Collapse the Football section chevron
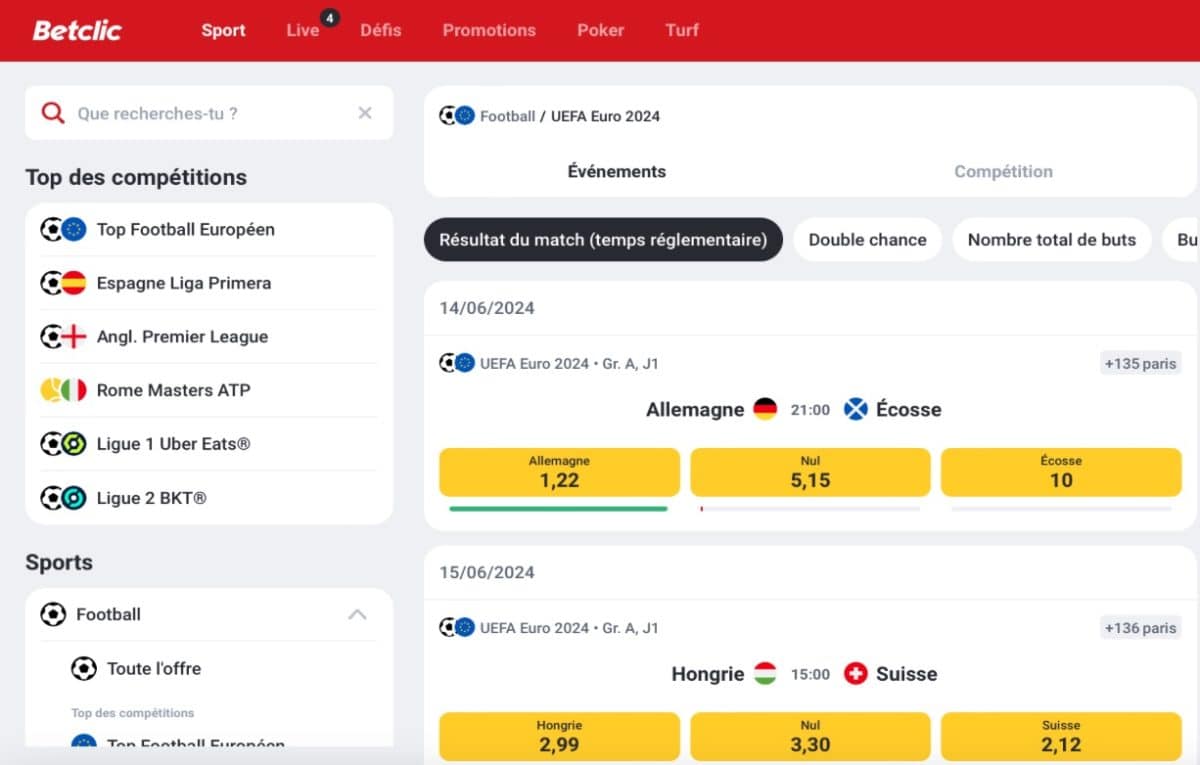The image size is (1200, 765). coord(357,614)
